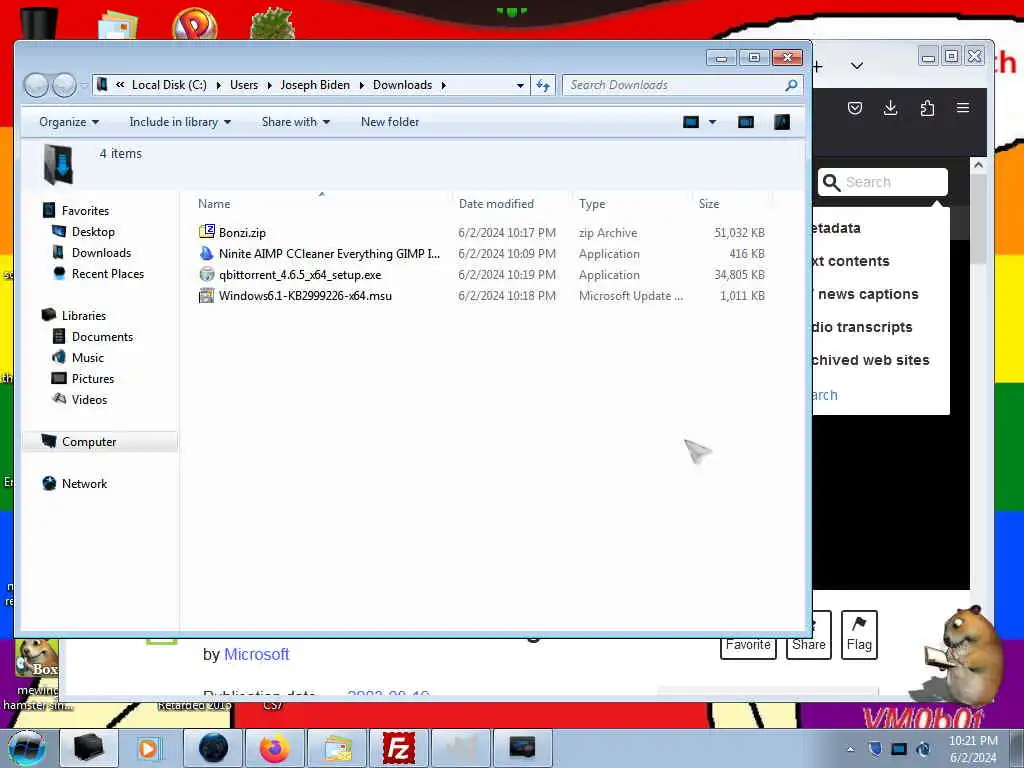Open Firefox hamburger menu
This screenshot has width=1024, height=768.
[963, 108]
